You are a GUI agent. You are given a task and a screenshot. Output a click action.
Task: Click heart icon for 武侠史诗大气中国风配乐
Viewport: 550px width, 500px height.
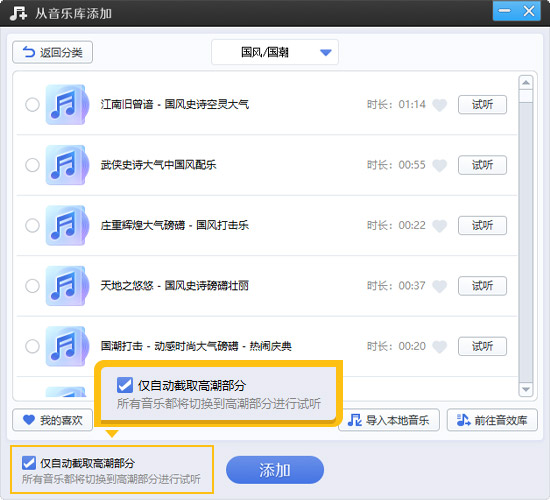click(440, 165)
